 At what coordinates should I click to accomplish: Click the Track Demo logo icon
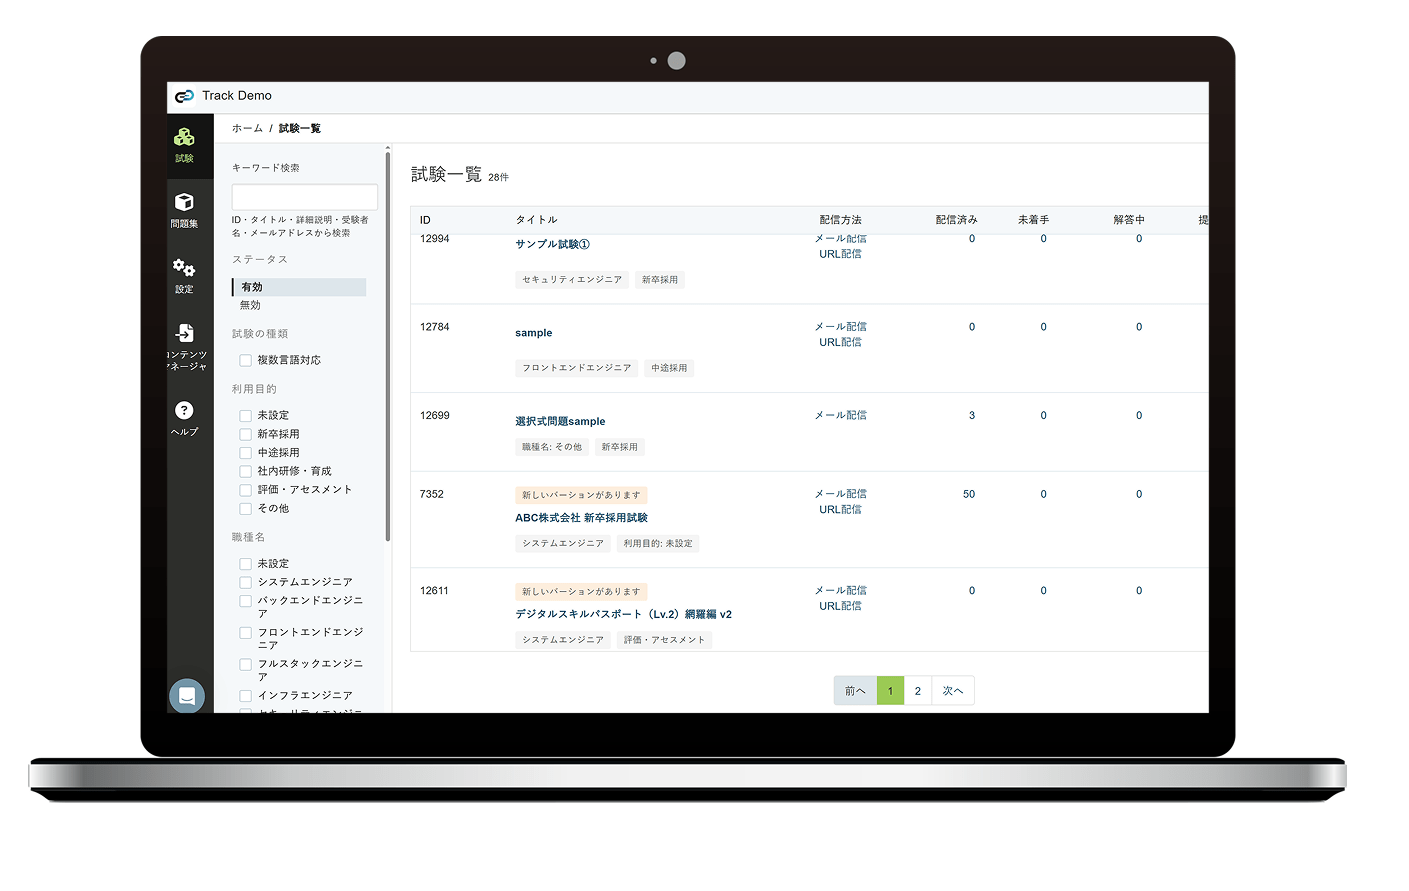(x=184, y=96)
